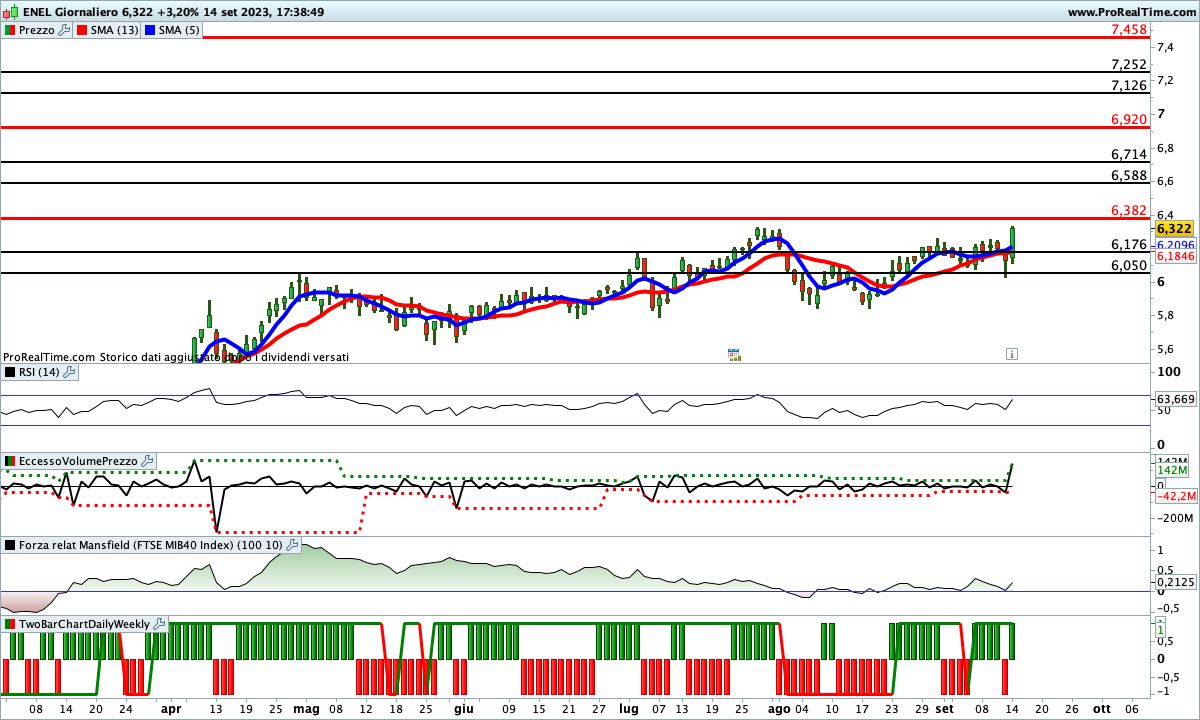1200x720 pixels.
Task: Open TwoBarChartDailyWeekly settings wrench
Action: (x=160, y=624)
